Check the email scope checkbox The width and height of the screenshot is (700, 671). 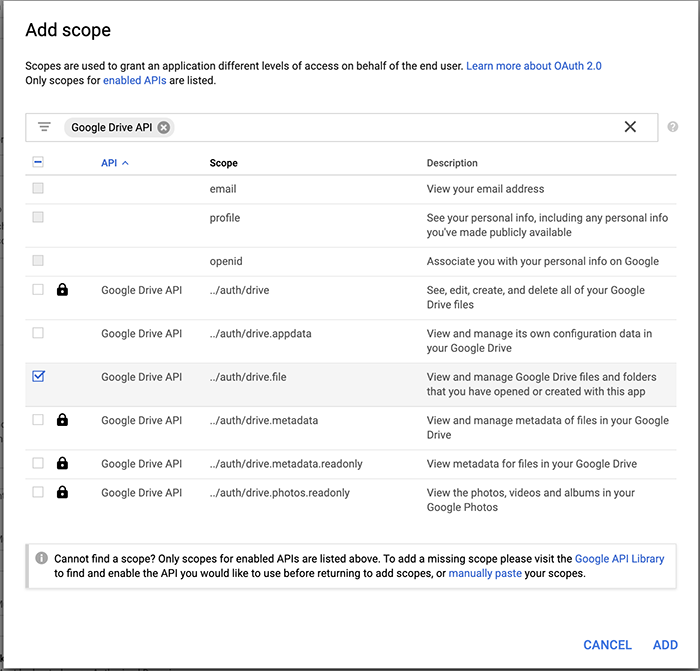tap(38, 188)
